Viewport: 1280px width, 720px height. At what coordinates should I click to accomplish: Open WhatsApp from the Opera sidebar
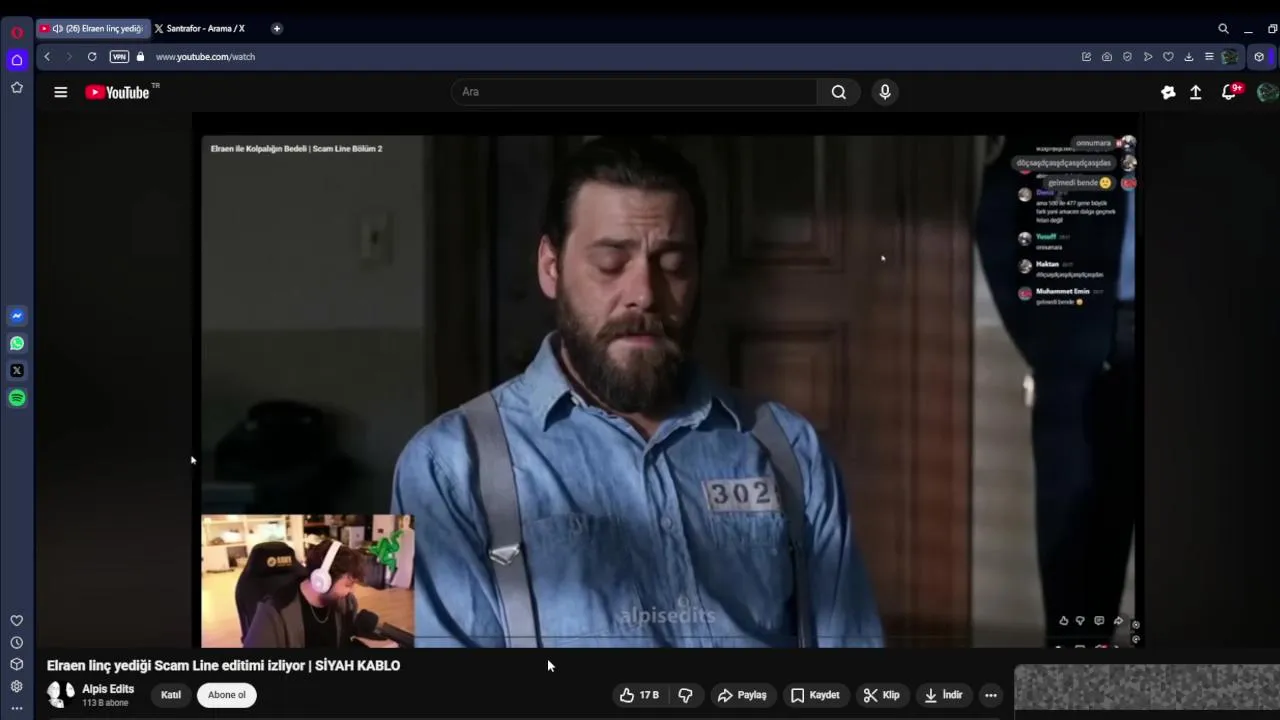coord(17,343)
